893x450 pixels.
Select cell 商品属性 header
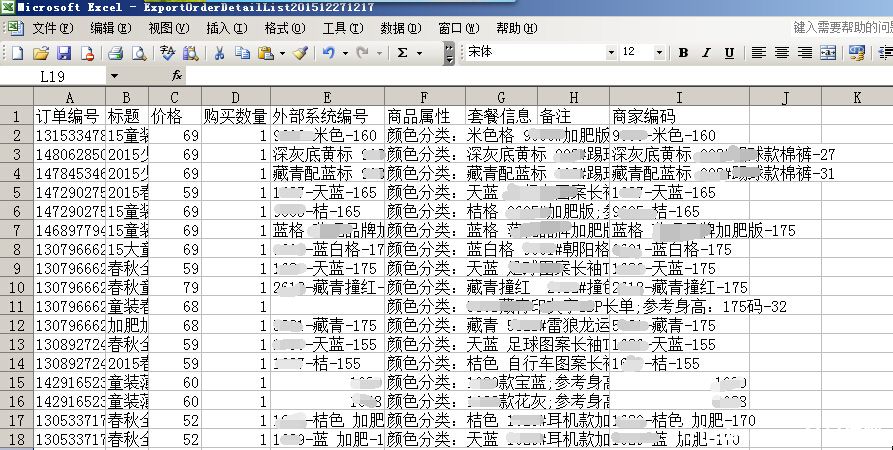[425, 116]
